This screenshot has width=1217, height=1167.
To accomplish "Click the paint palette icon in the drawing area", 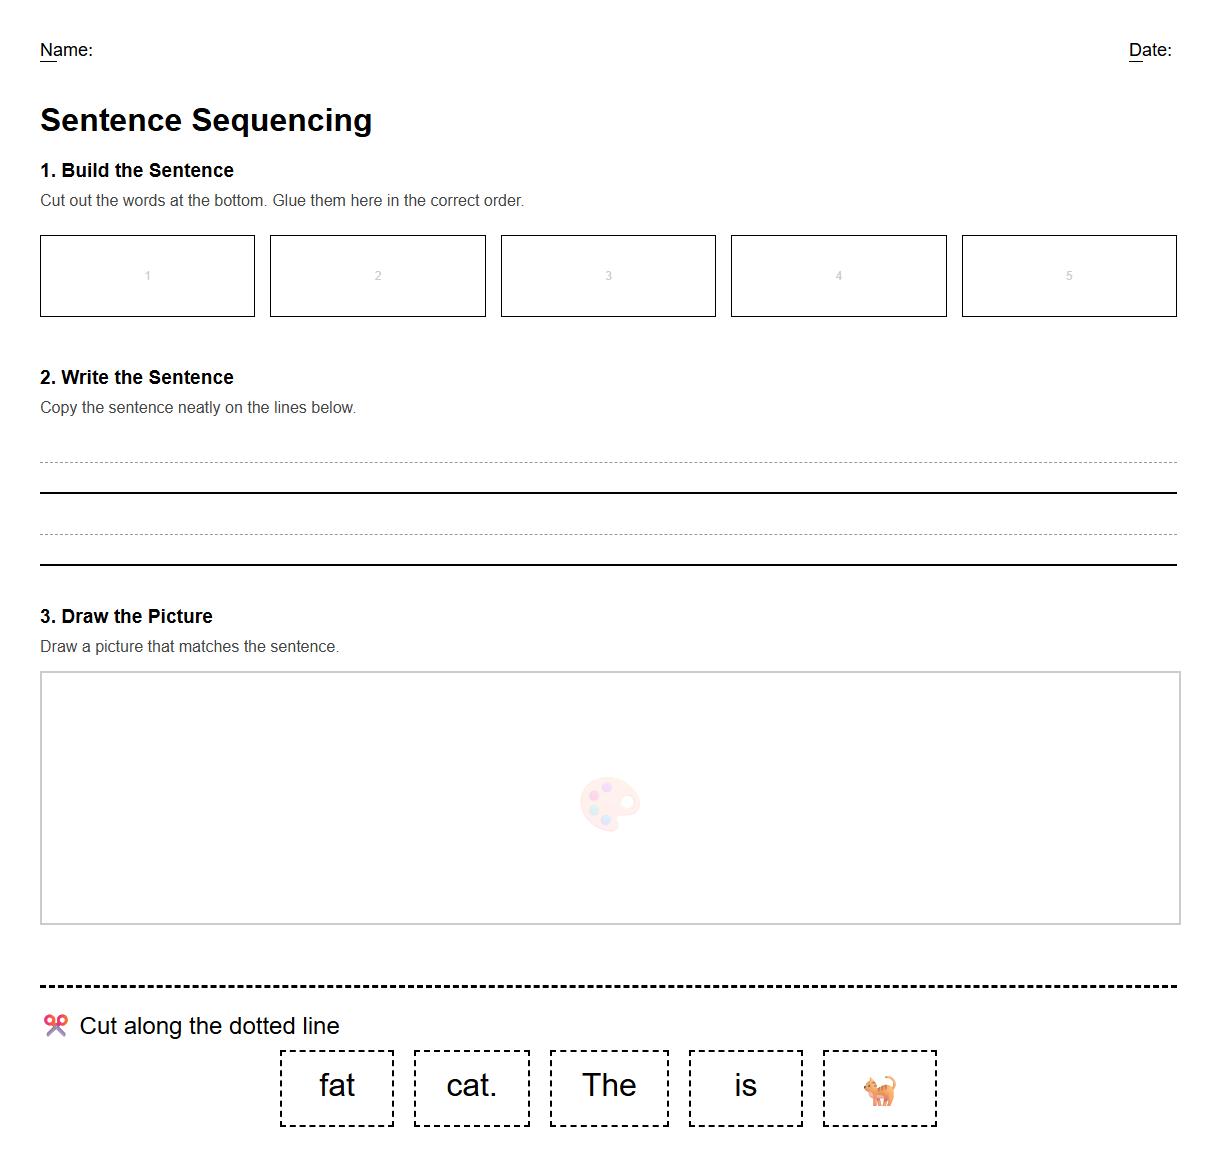I will (x=609, y=803).
